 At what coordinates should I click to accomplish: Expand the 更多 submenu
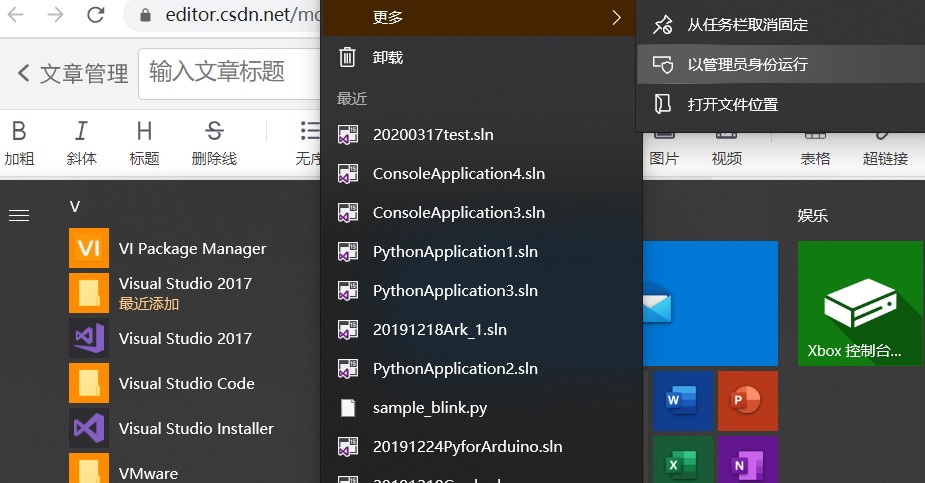(478, 18)
